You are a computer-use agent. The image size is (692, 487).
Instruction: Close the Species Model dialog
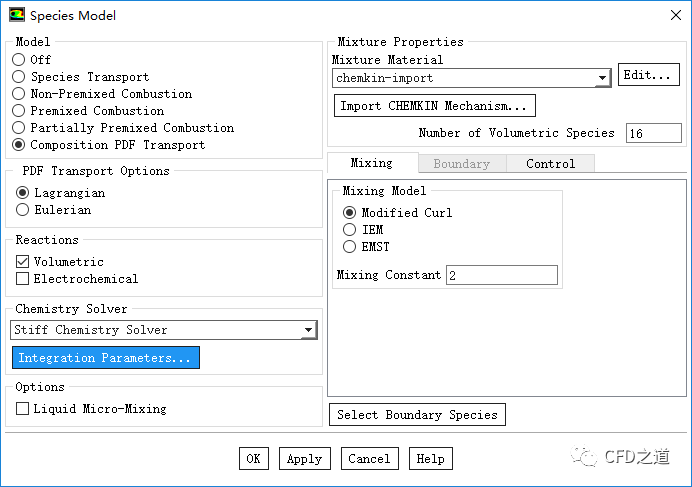pos(672,15)
